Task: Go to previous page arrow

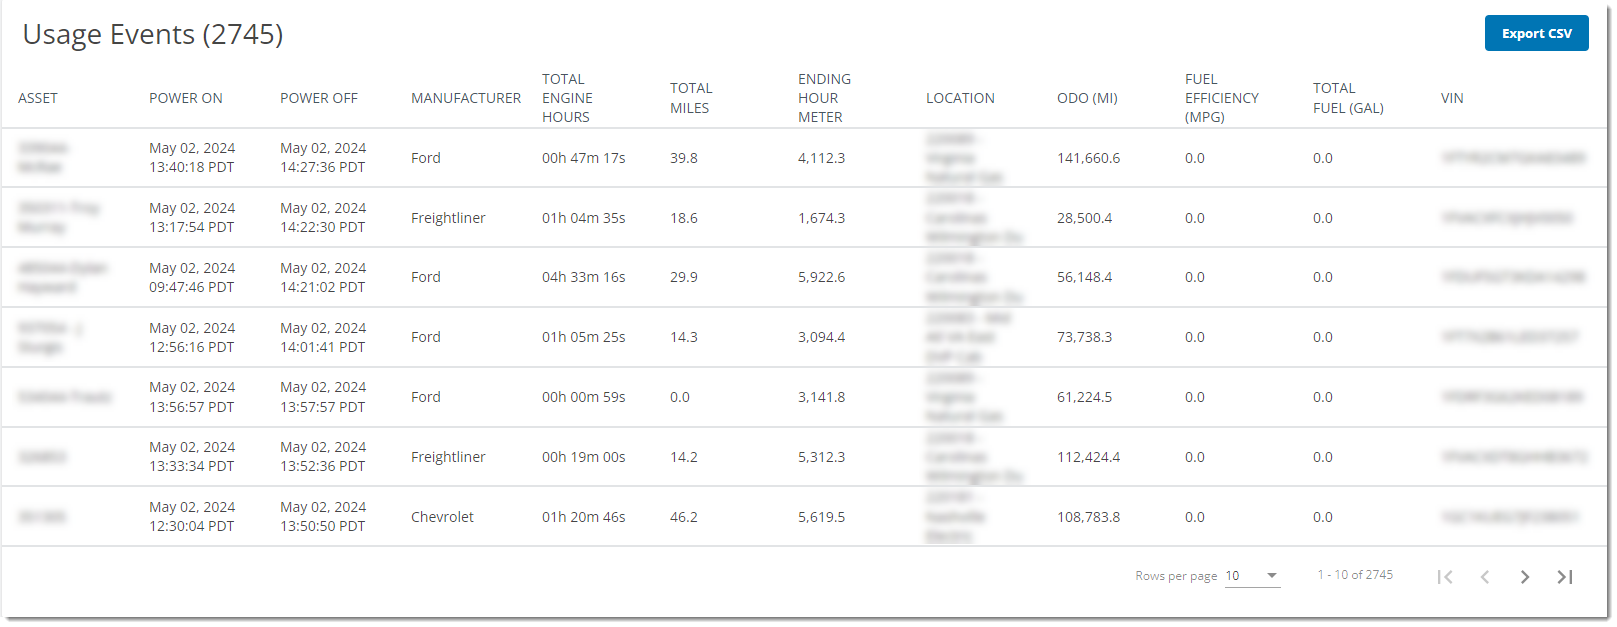Action: coord(1485,577)
